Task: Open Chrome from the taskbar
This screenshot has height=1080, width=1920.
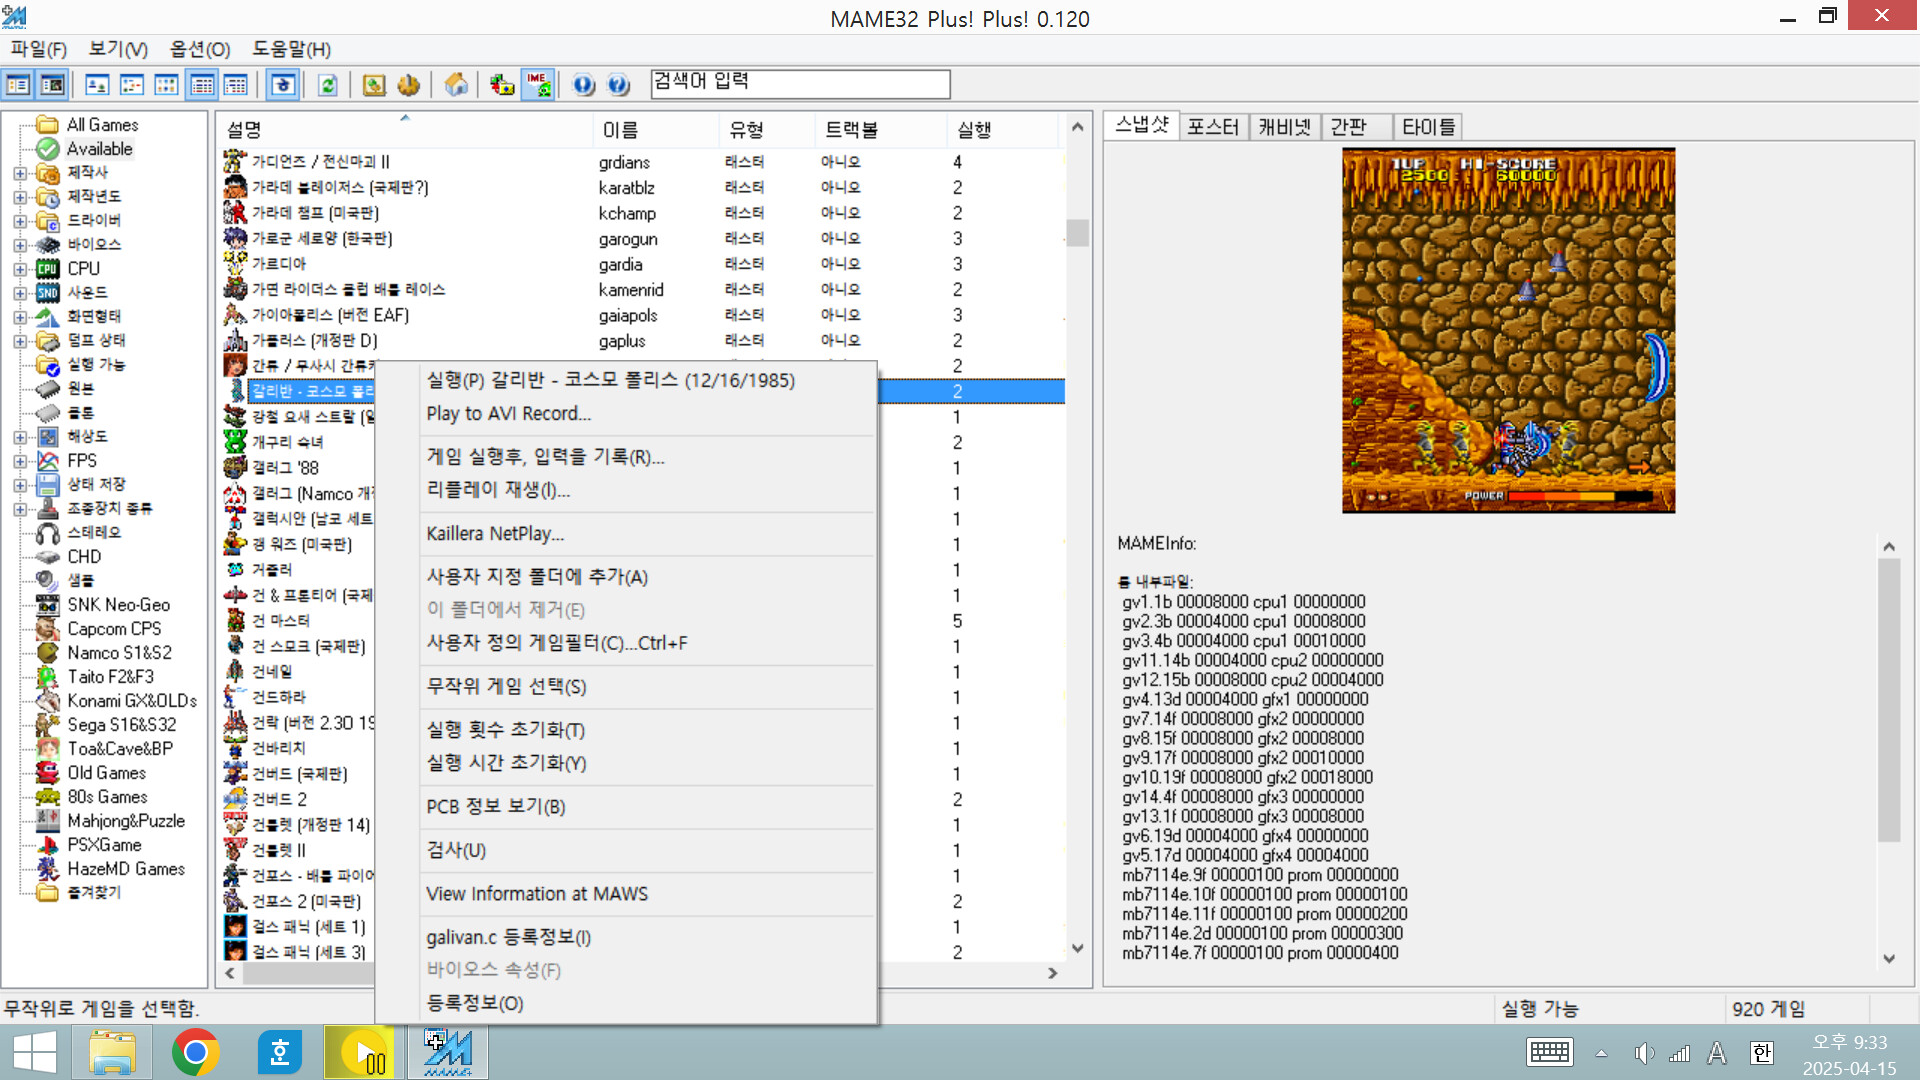Action: (195, 1052)
